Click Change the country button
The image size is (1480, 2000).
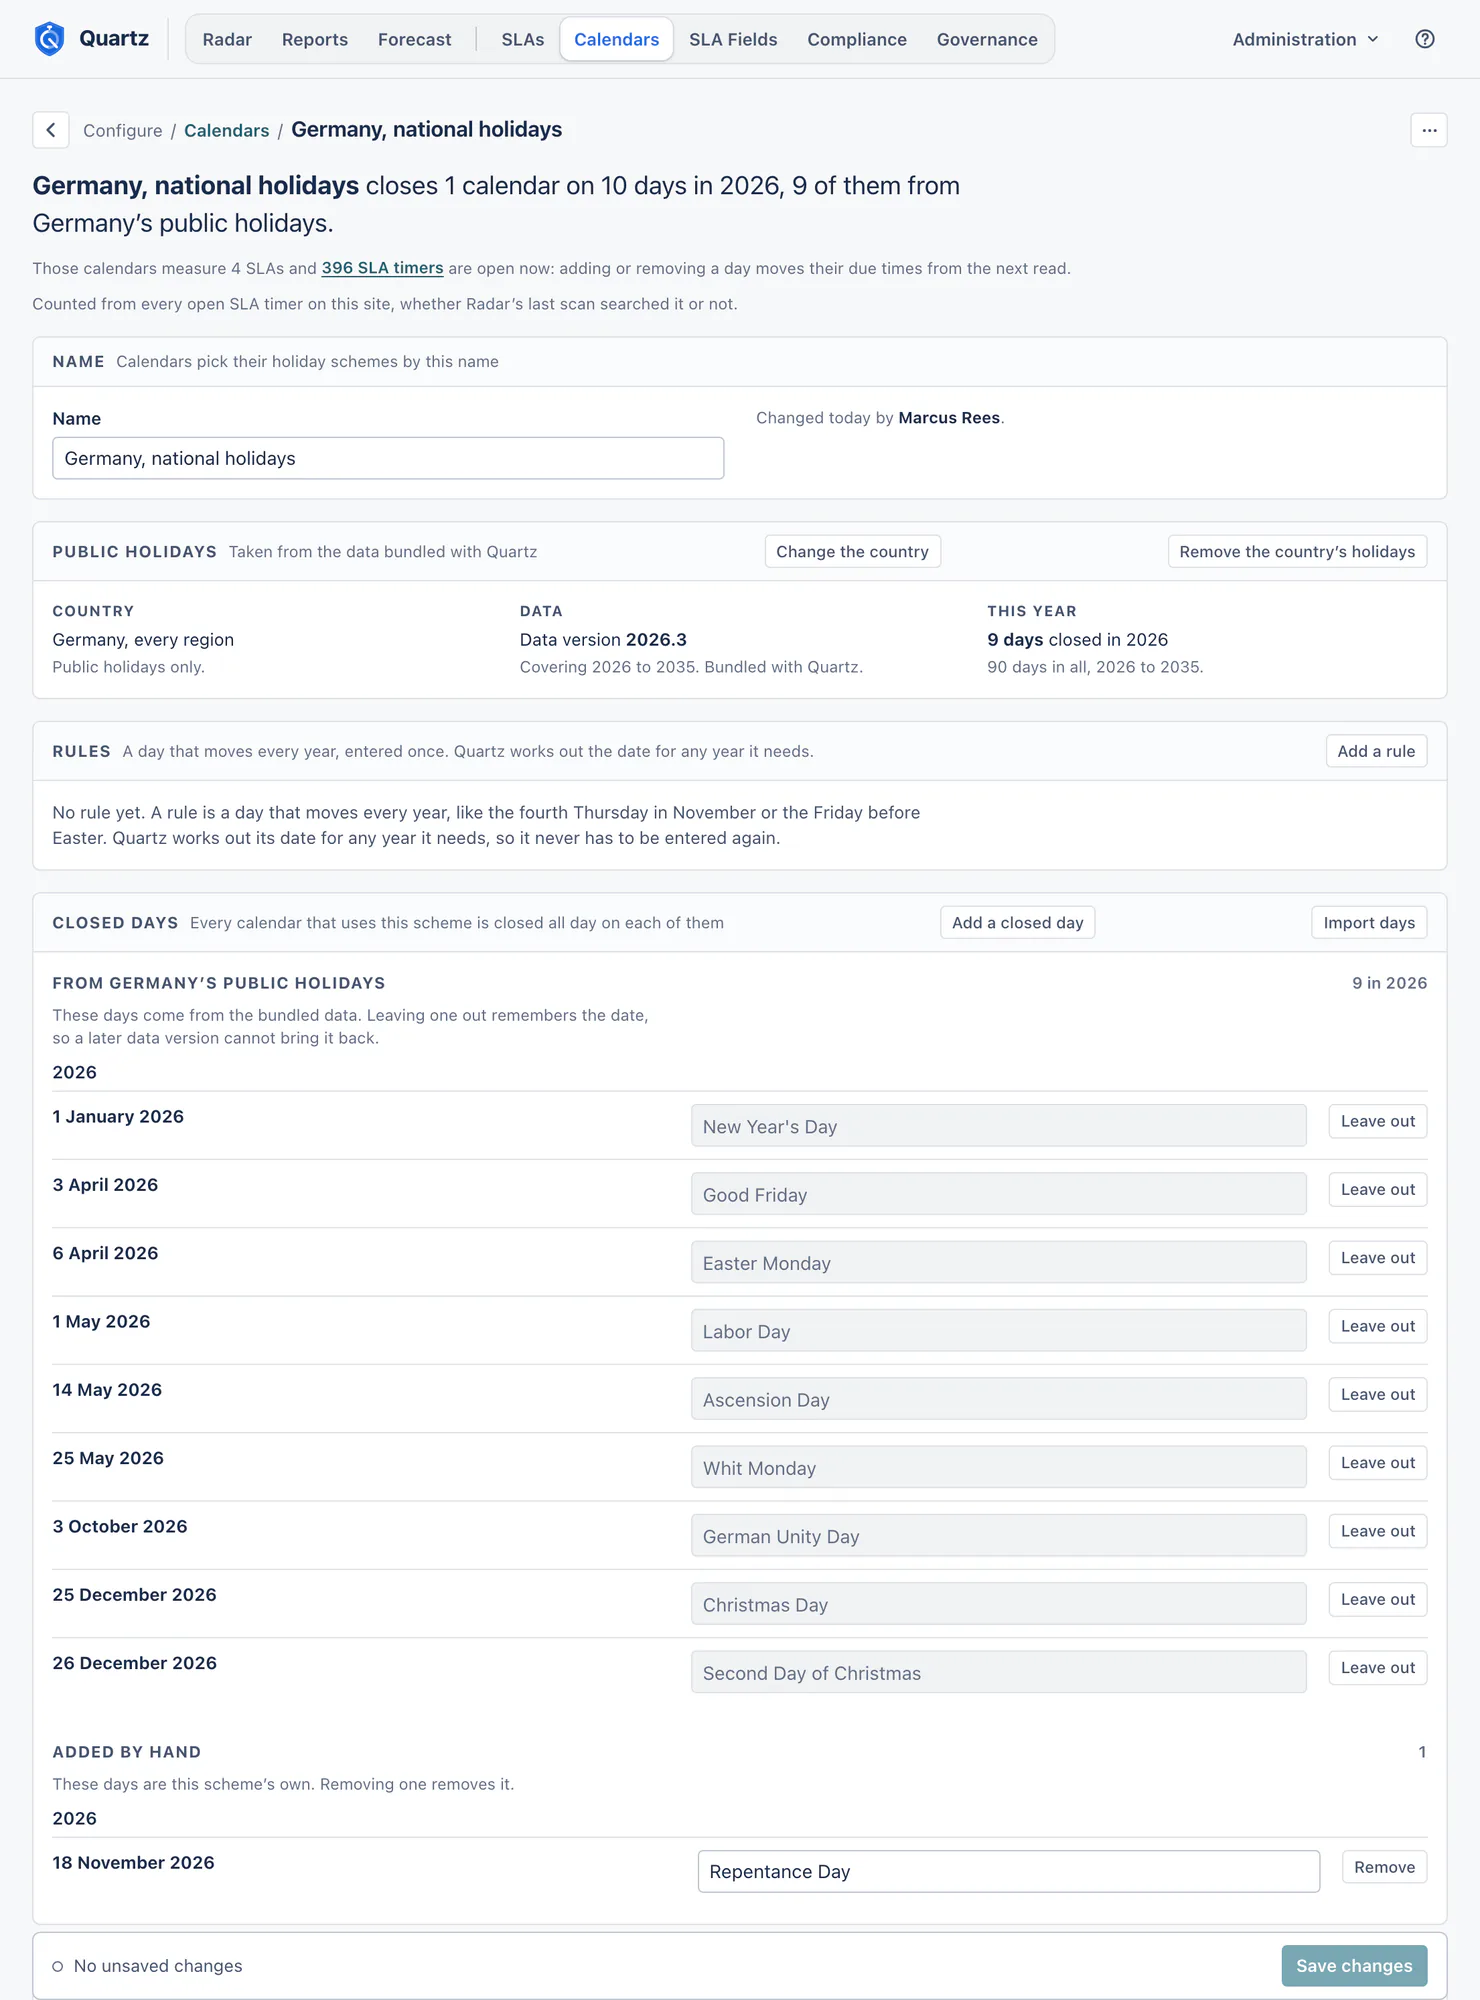click(853, 552)
